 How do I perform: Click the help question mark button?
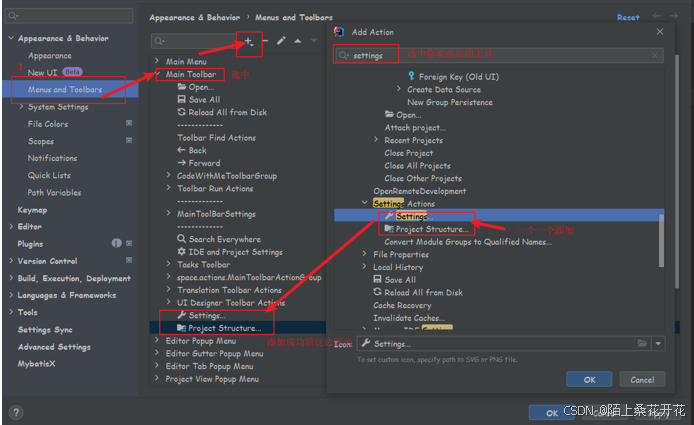(x=16, y=413)
